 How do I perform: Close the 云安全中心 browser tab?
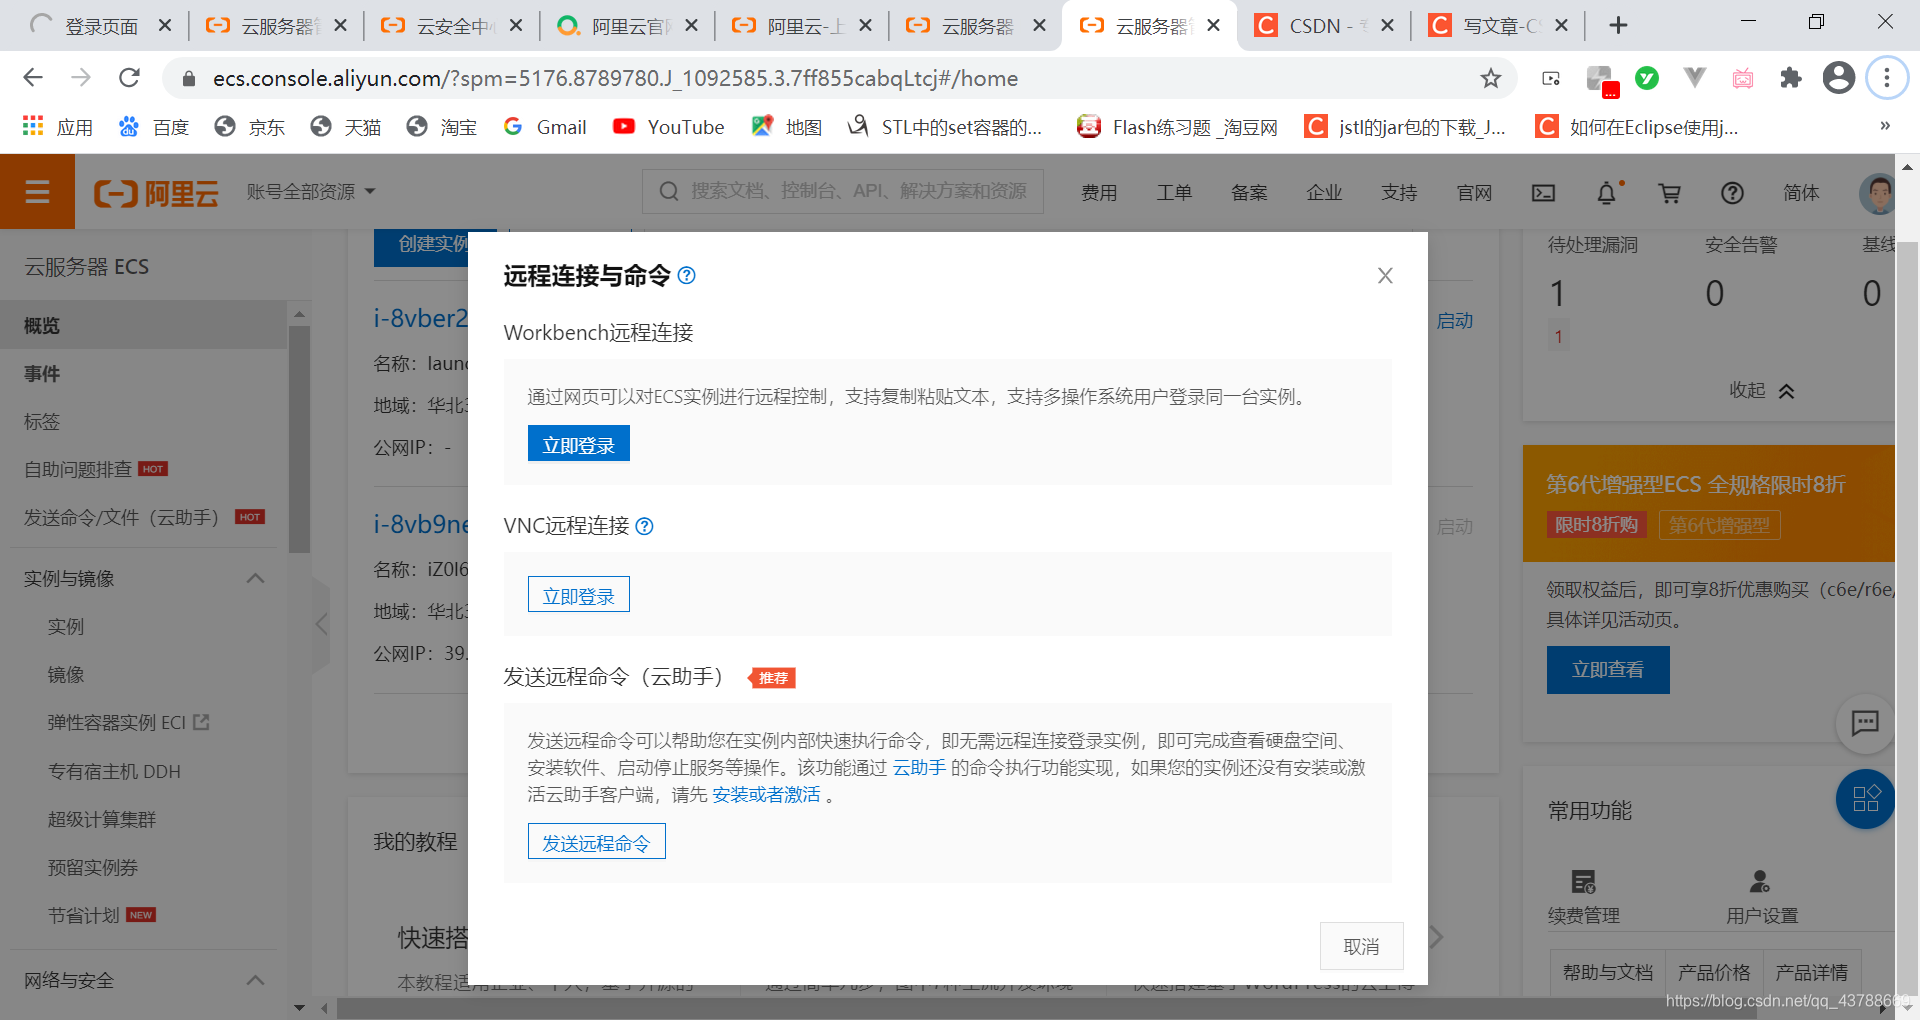(516, 26)
